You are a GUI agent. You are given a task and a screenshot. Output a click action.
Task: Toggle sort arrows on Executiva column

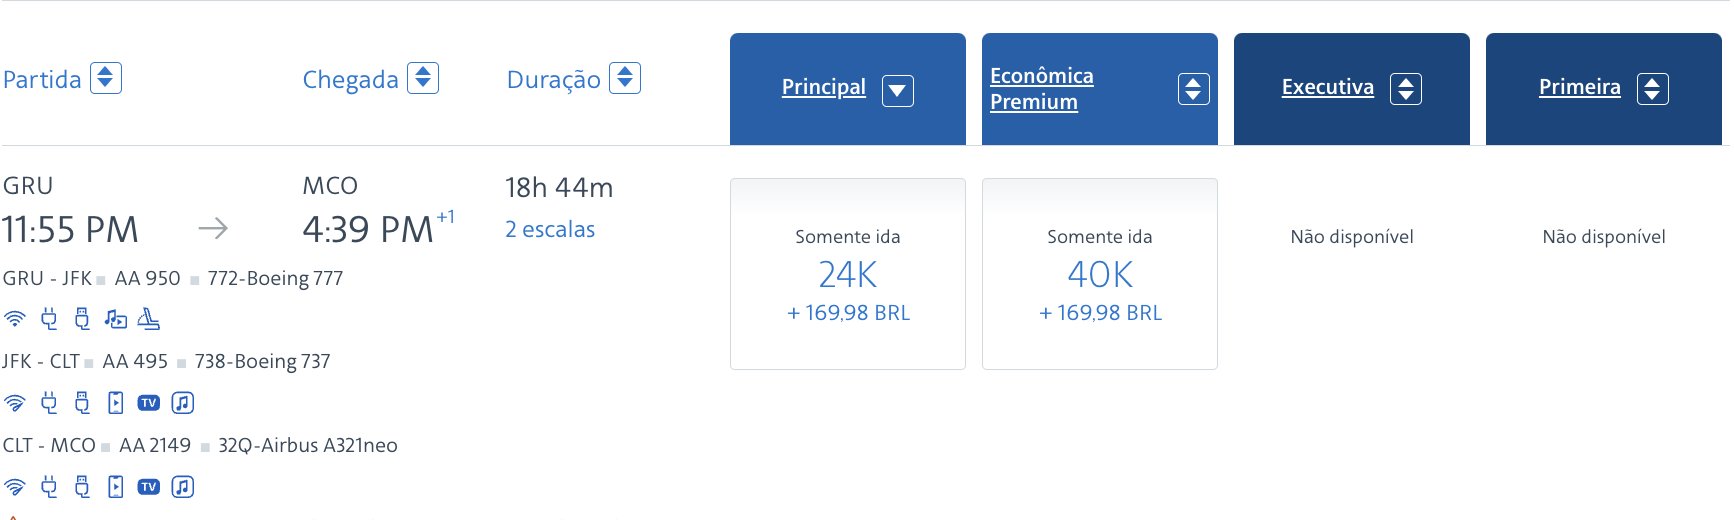click(x=1406, y=89)
